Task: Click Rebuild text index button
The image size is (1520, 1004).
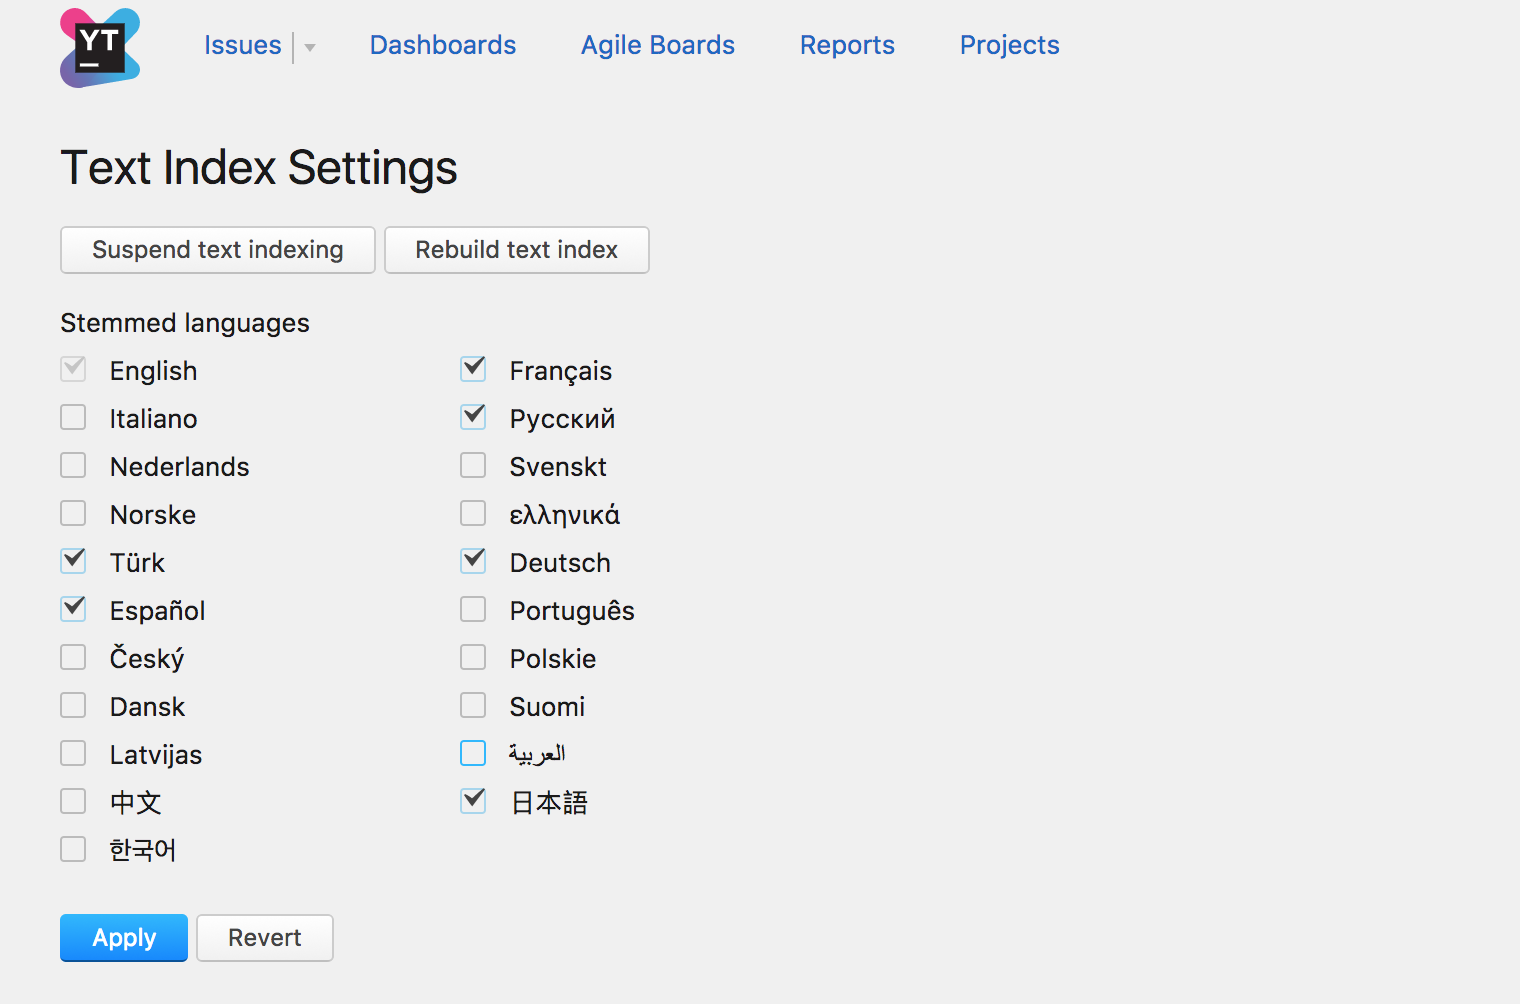Action: coord(517,250)
